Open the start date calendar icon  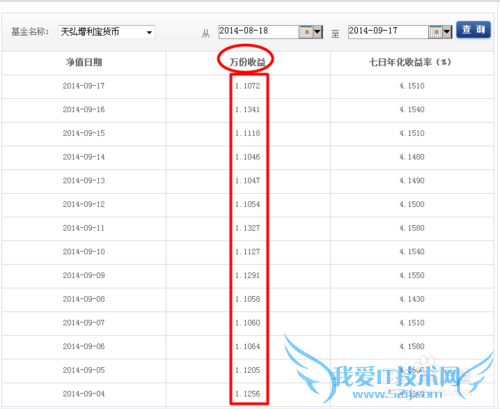coord(306,32)
